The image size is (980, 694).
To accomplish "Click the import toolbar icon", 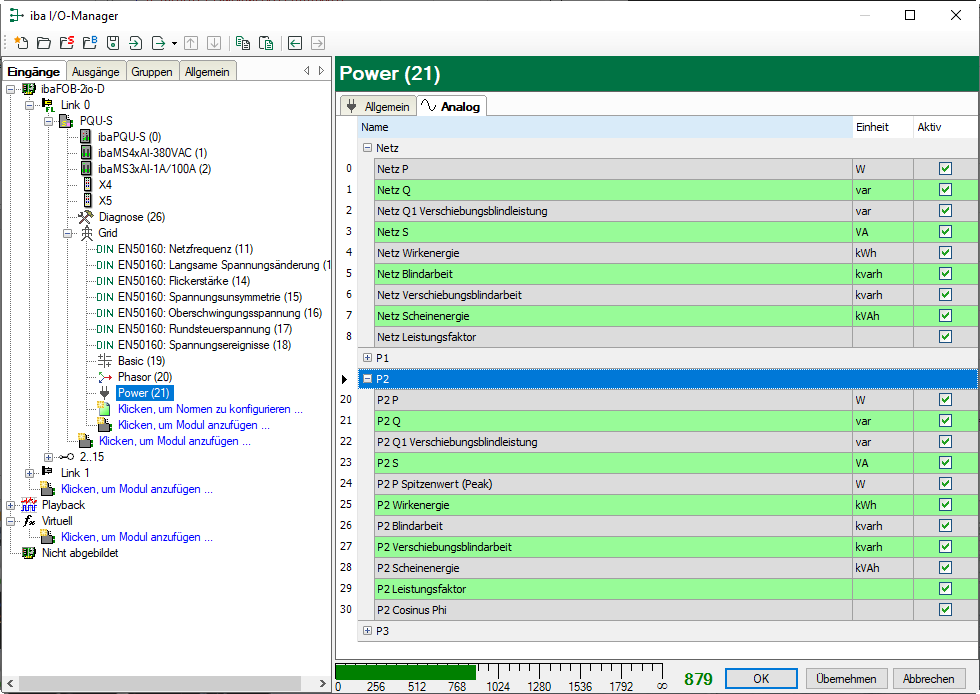I will 136,43.
